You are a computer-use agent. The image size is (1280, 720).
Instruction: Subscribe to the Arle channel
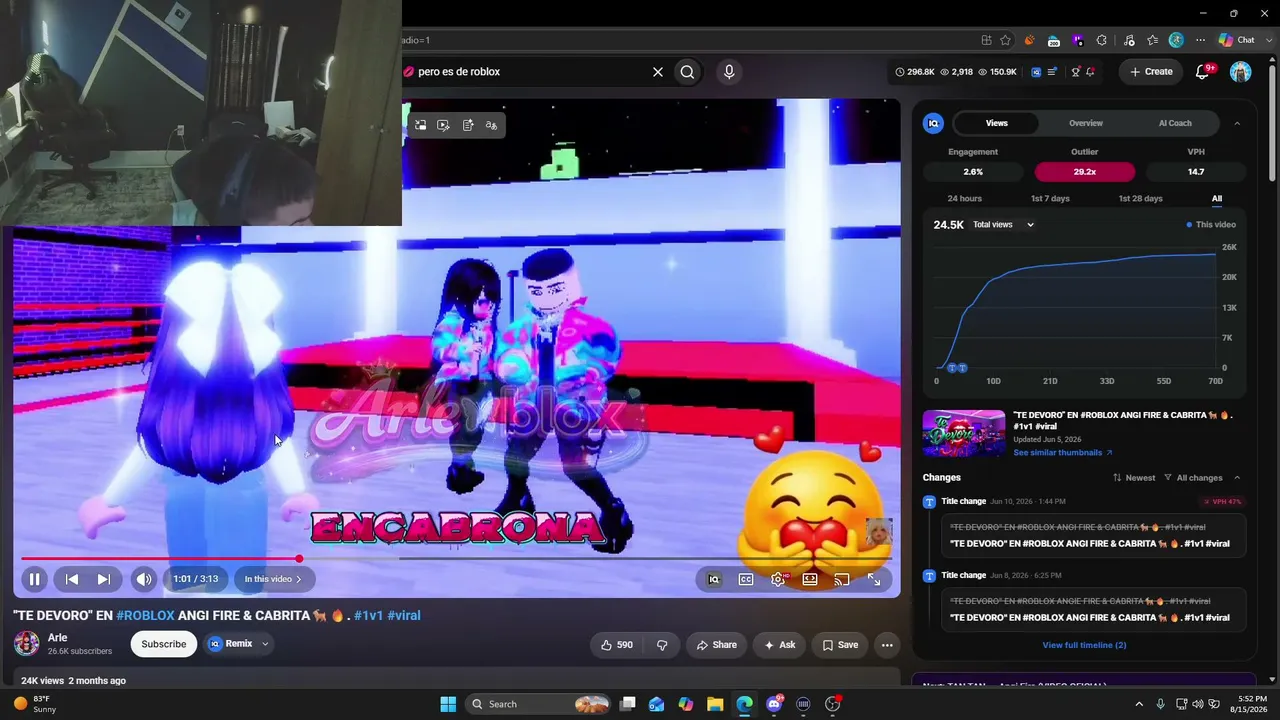(164, 644)
